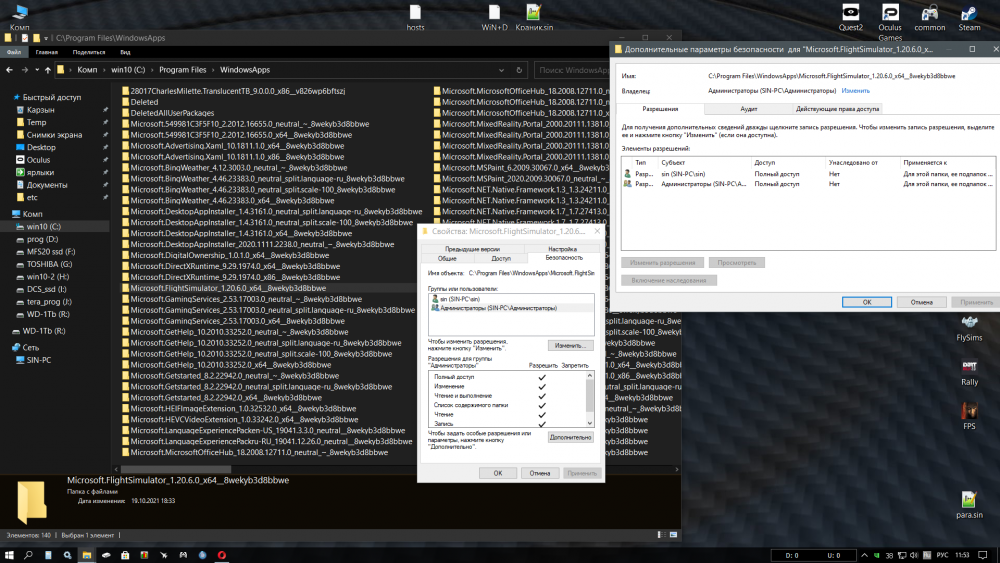Open the Вид ribbon tab

coord(125,52)
